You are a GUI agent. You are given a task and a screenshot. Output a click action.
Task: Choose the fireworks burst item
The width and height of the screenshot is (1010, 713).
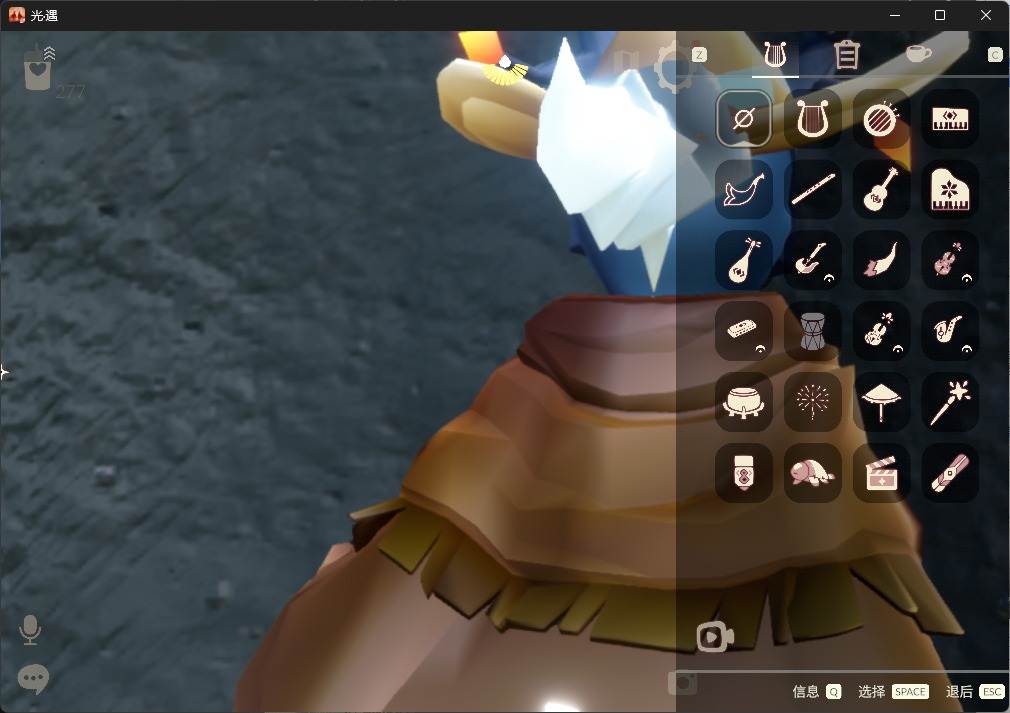(x=812, y=402)
